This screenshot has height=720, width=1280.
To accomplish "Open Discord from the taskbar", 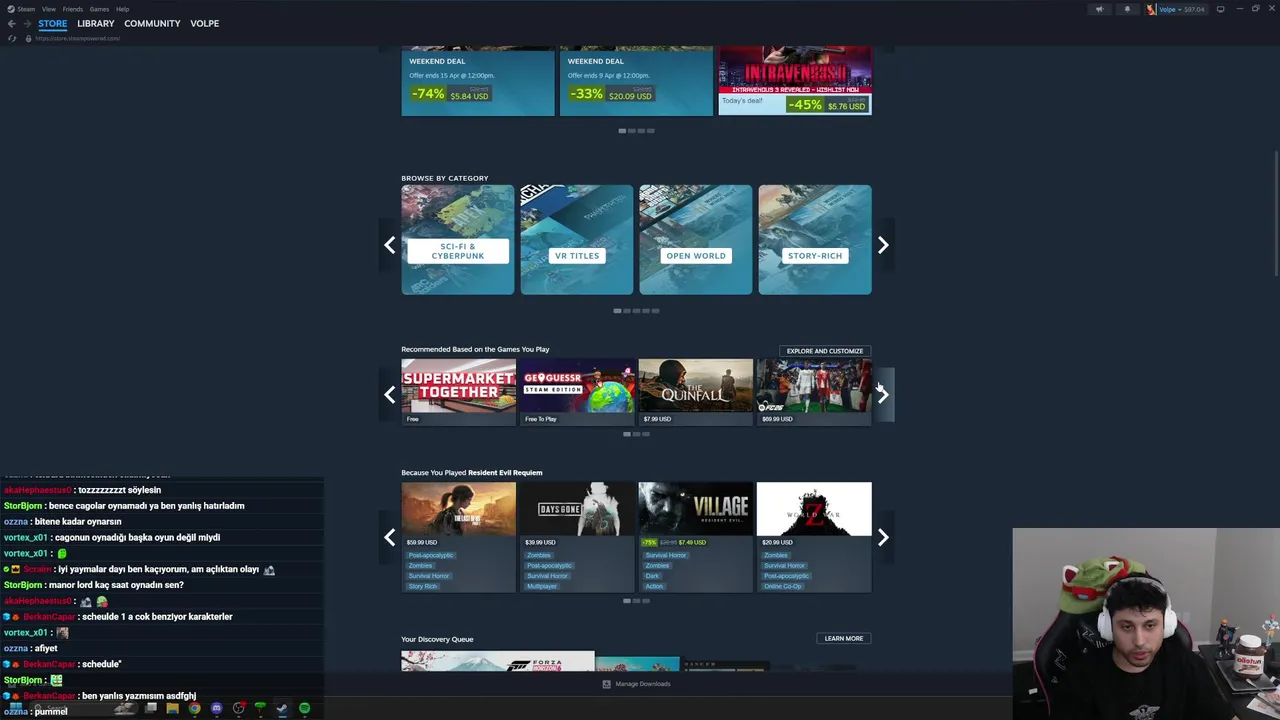I will (x=216, y=708).
